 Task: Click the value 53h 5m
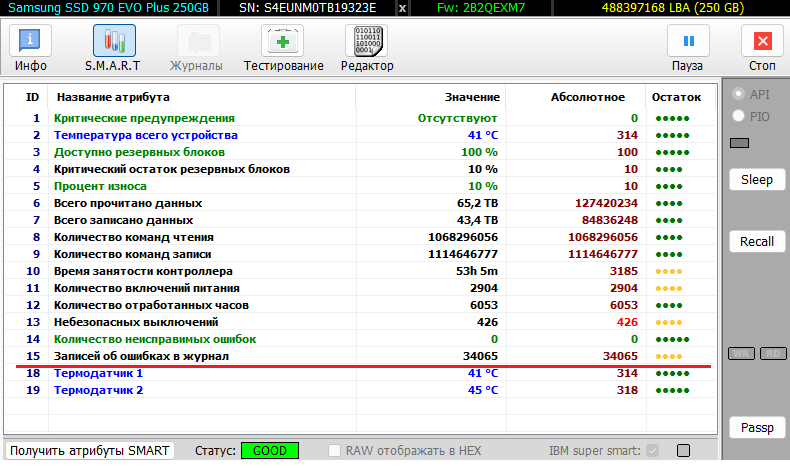477,271
